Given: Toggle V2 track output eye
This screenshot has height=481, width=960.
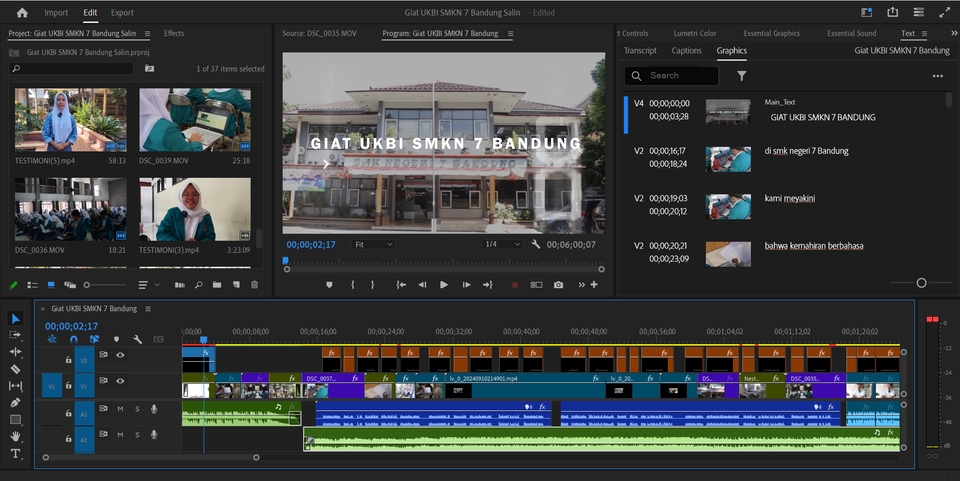Looking at the screenshot, I should (120, 355).
